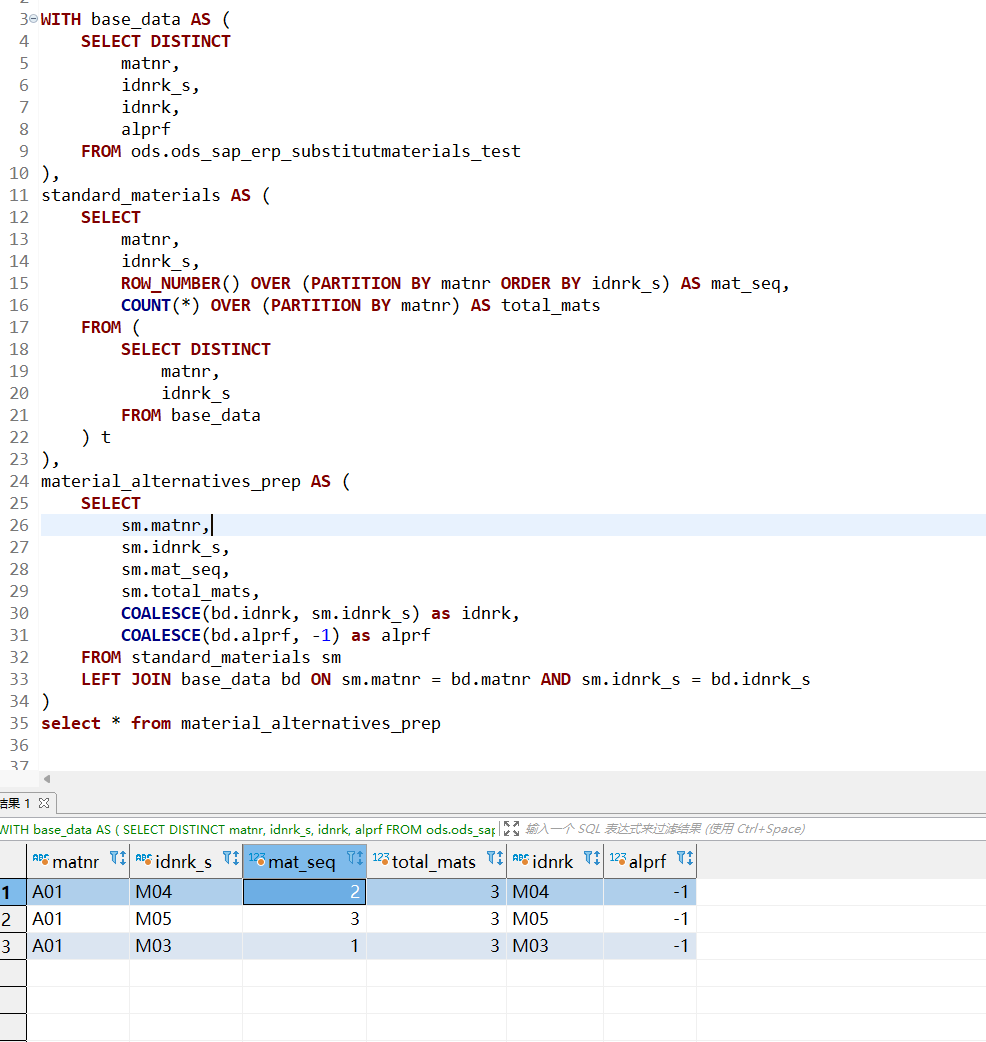The height and width of the screenshot is (1042, 986).
Task: Open the total_mats column filter/sort icon
Action: click(x=494, y=859)
